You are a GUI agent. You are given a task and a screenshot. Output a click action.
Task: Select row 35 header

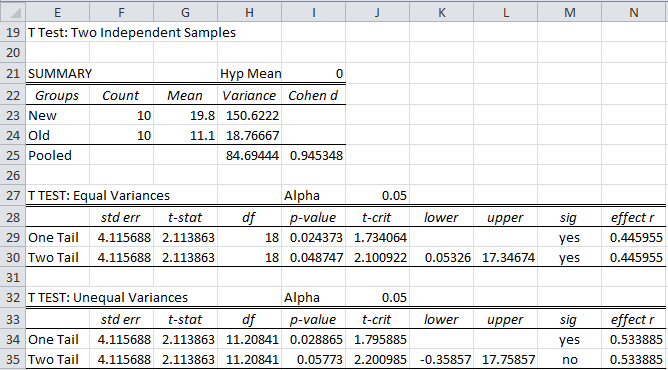(x=13, y=360)
